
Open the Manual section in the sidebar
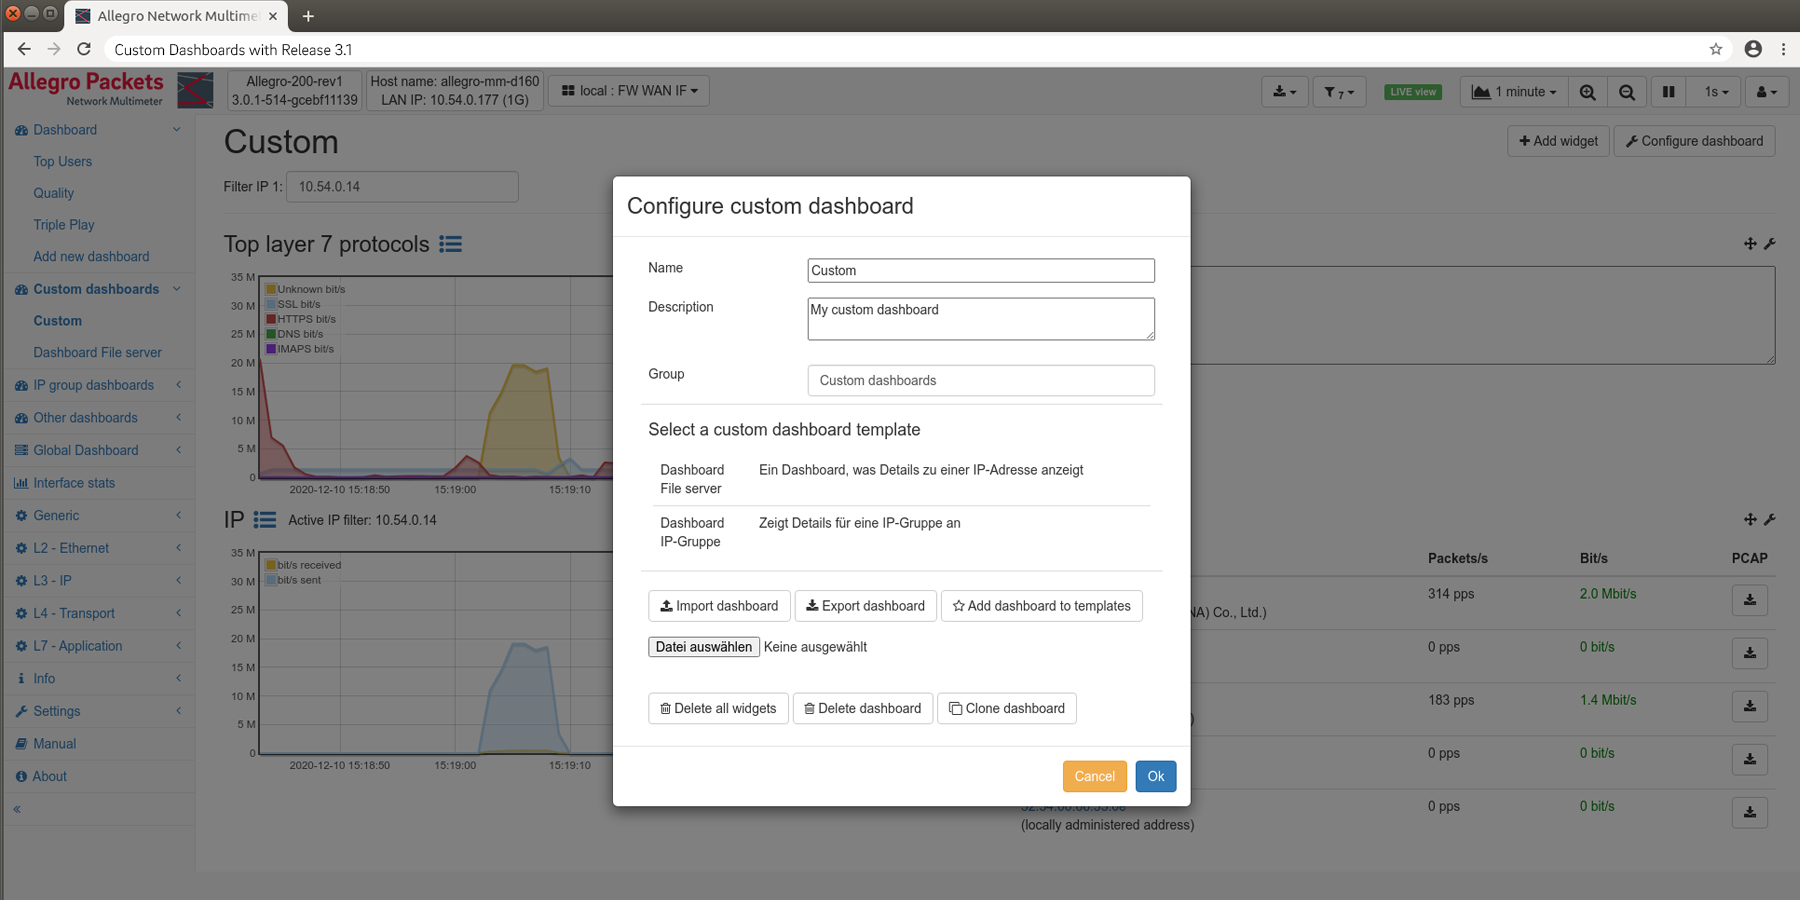[x=55, y=743]
